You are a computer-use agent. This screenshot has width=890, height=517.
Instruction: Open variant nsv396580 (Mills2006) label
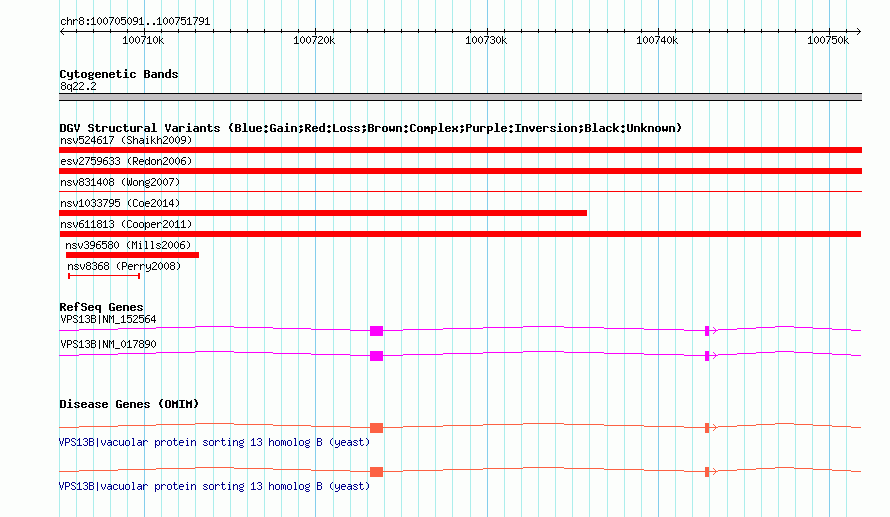[x=128, y=245]
